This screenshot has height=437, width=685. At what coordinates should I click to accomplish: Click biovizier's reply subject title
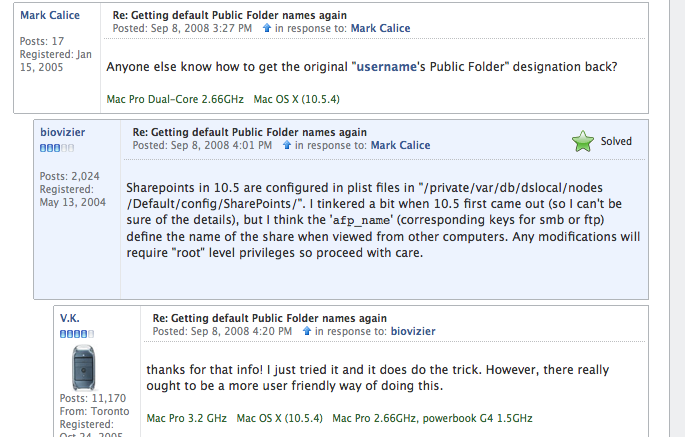250,132
